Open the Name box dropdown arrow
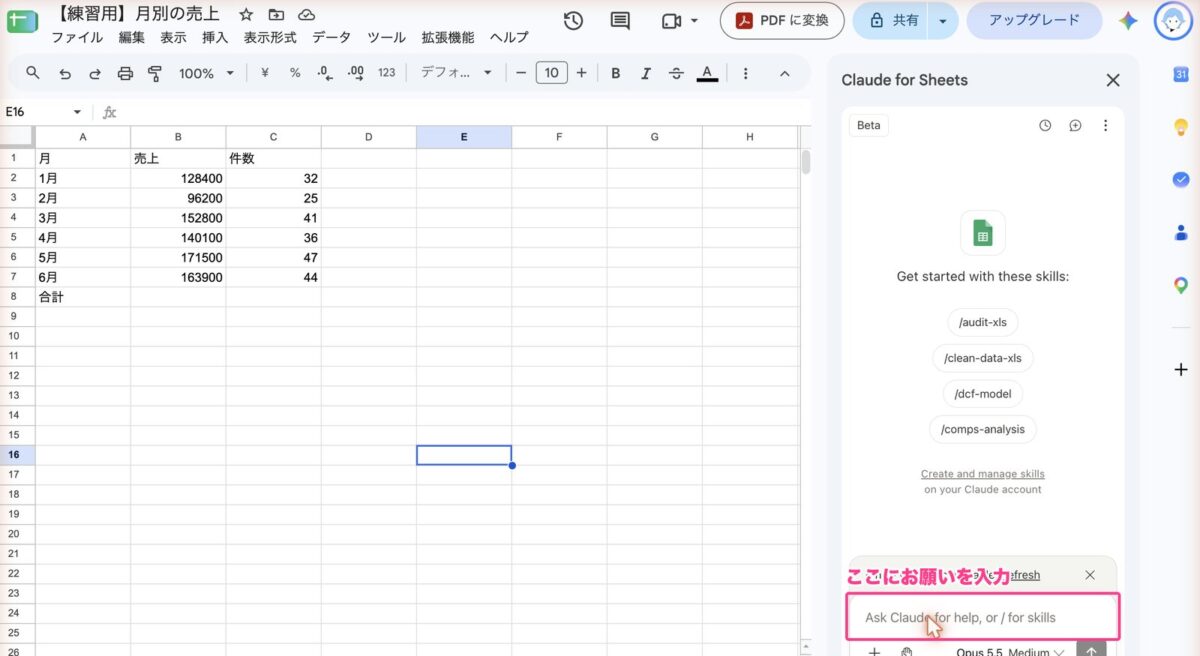The width and height of the screenshot is (1200, 656). [77, 112]
